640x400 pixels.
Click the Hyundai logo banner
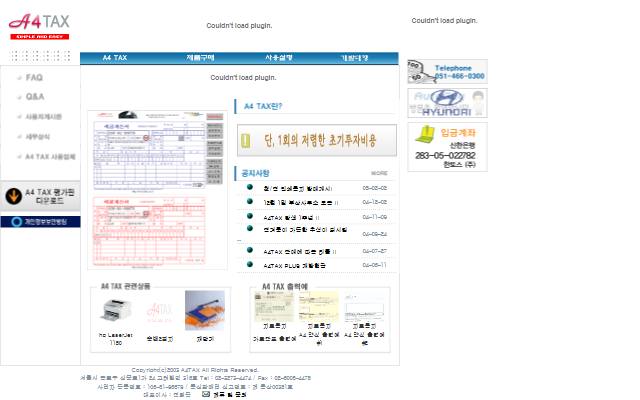[447, 103]
